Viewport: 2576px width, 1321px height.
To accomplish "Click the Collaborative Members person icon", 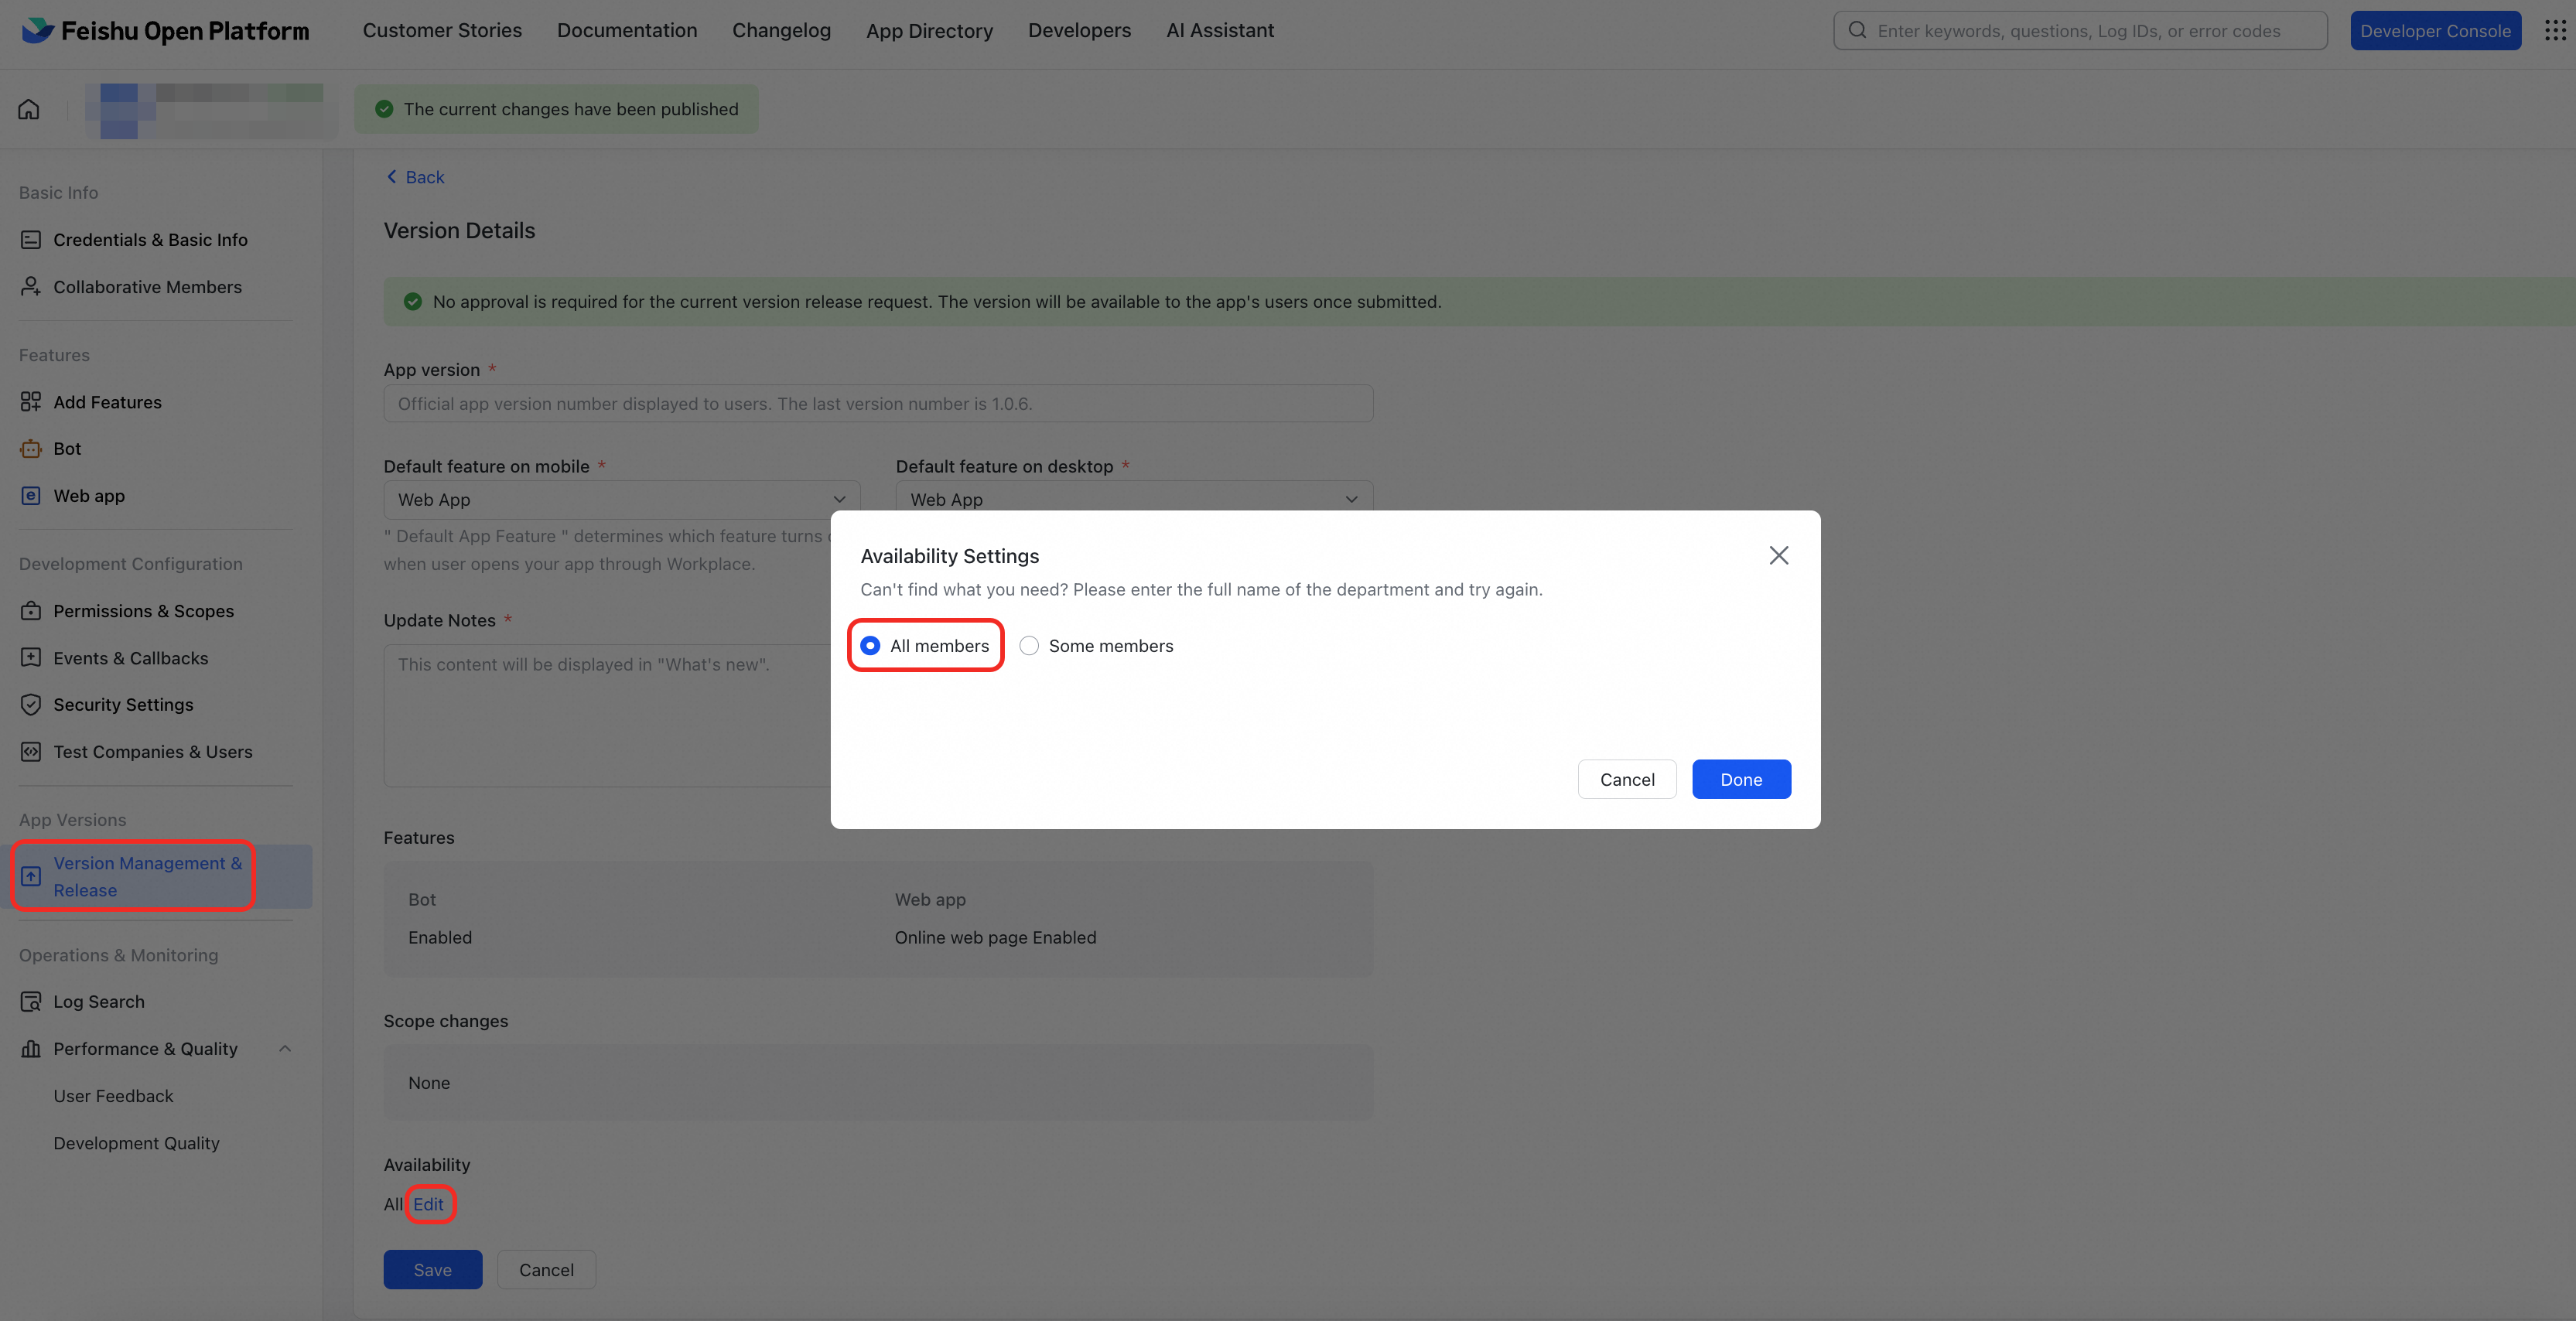I will click(31, 287).
